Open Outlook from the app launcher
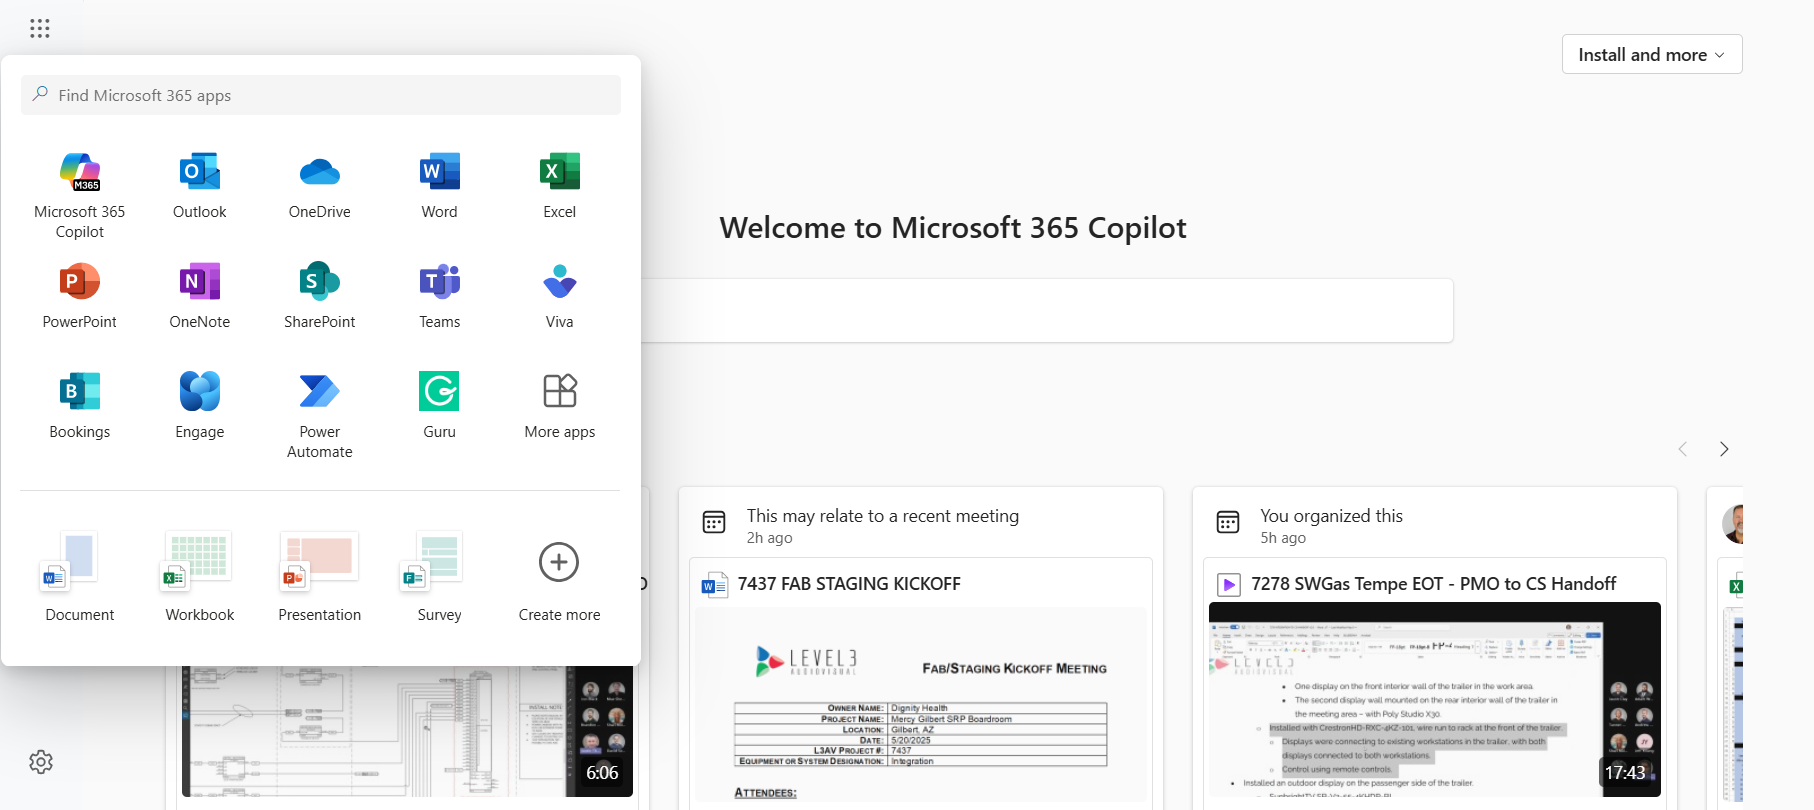 pyautogui.click(x=199, y=185)
